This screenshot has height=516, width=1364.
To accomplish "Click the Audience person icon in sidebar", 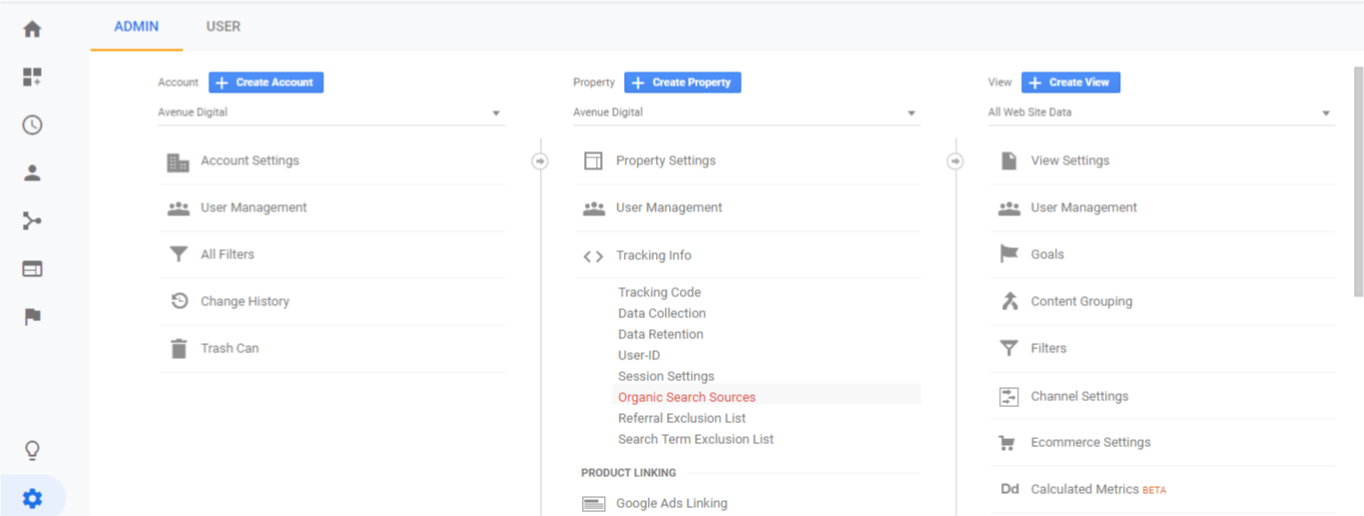I will point(32,173).
